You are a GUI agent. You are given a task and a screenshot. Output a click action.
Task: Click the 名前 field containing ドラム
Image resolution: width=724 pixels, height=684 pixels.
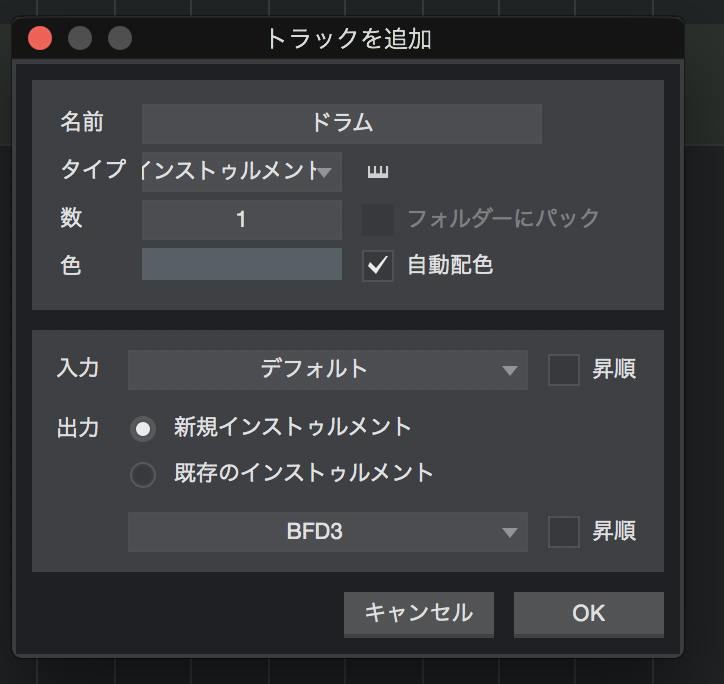[x=341, y=124]
